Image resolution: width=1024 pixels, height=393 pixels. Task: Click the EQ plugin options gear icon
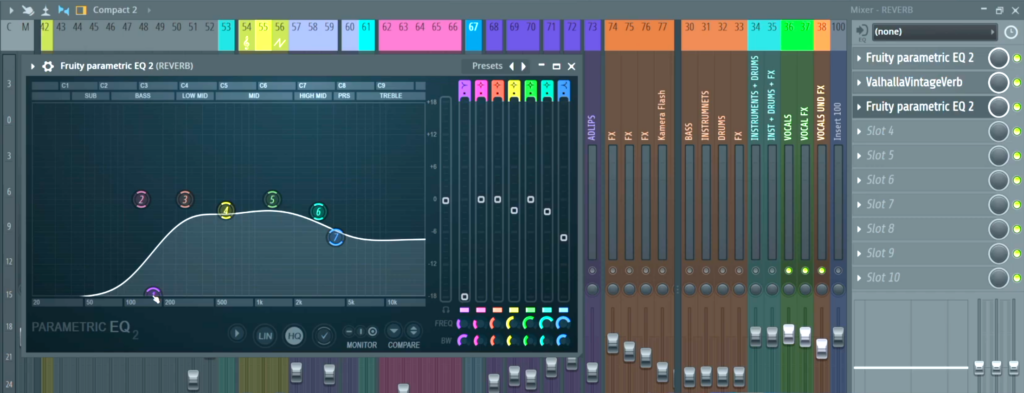(x=48, y=66)
